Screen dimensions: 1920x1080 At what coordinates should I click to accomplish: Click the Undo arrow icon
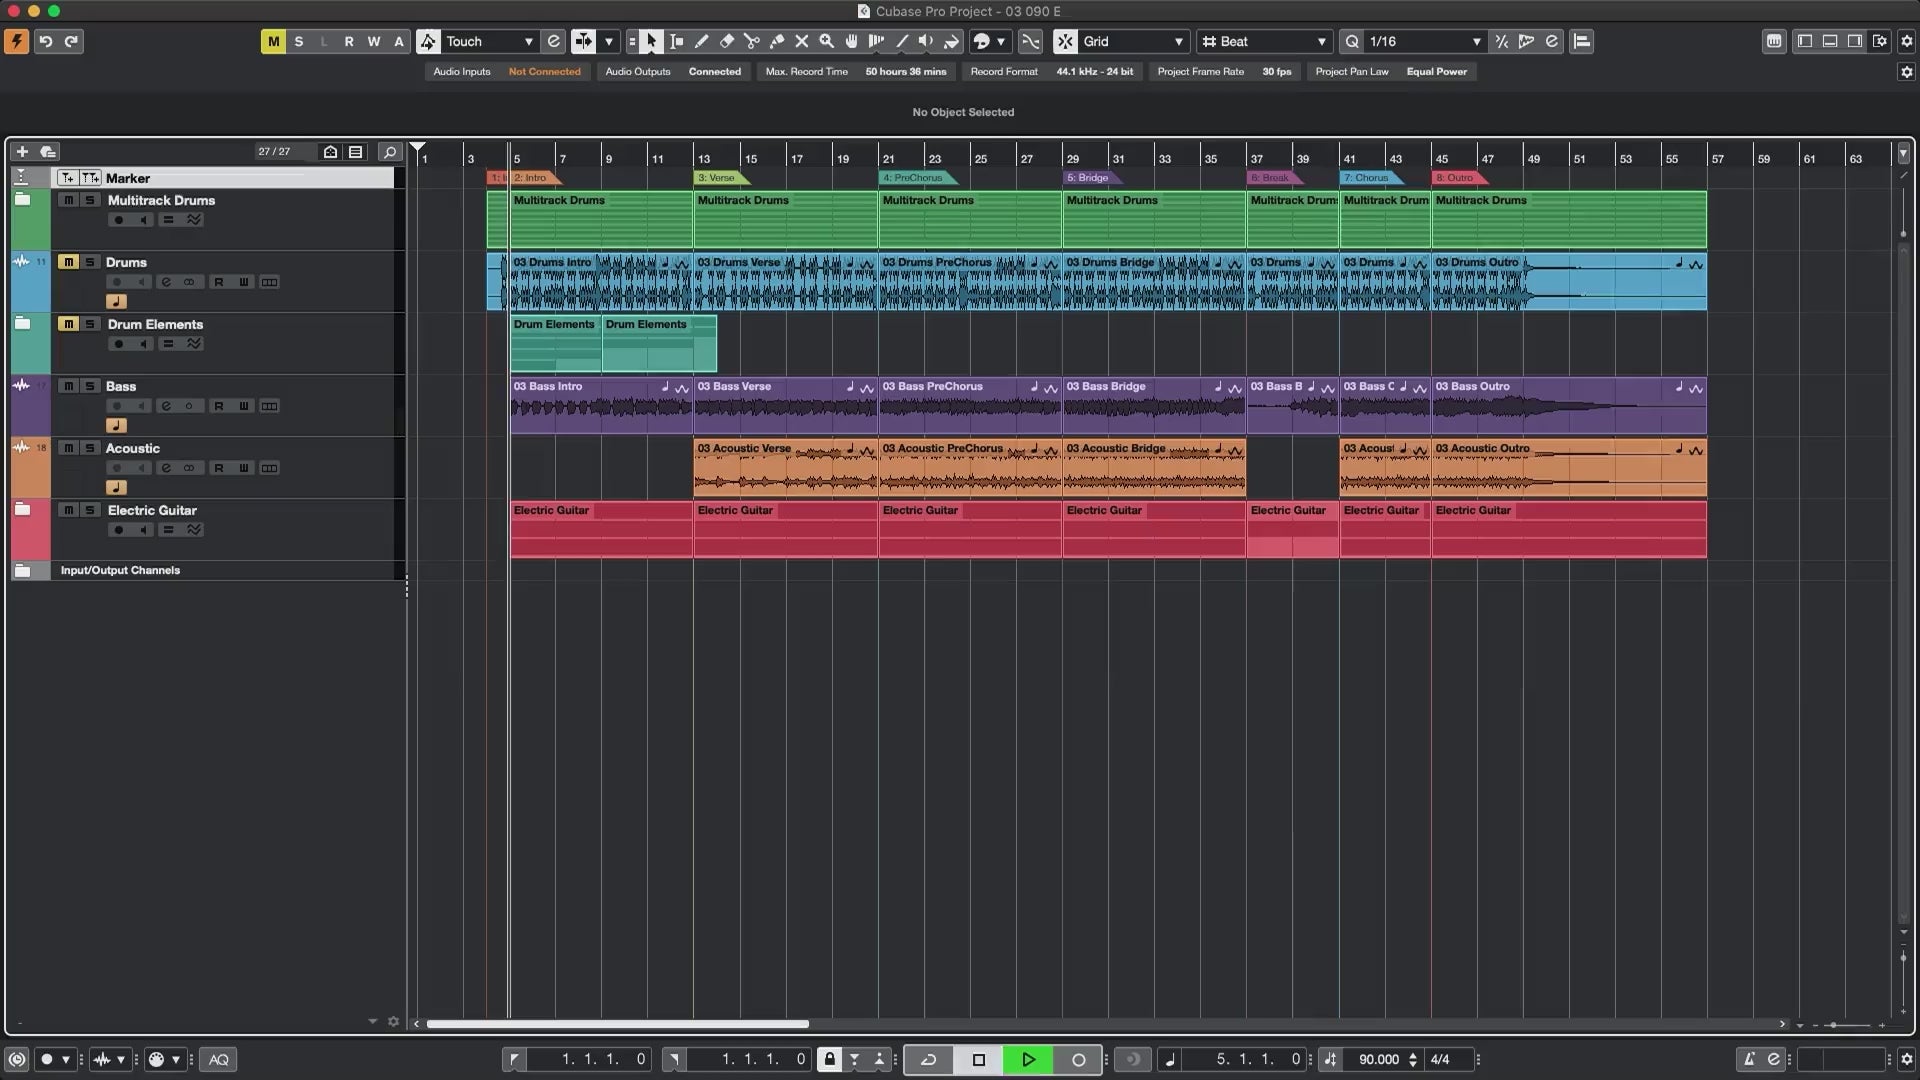[45, 41]
